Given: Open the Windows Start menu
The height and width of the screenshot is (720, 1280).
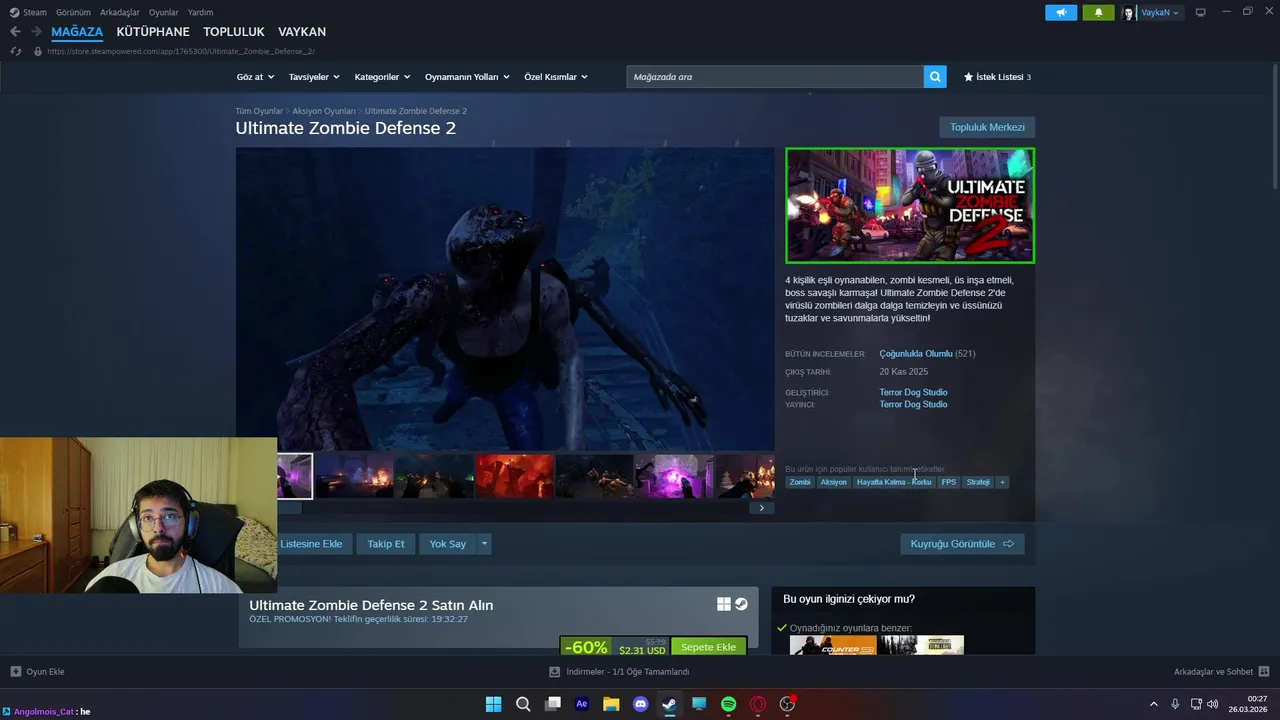Looking at the screenshot, I should point(493,704).
